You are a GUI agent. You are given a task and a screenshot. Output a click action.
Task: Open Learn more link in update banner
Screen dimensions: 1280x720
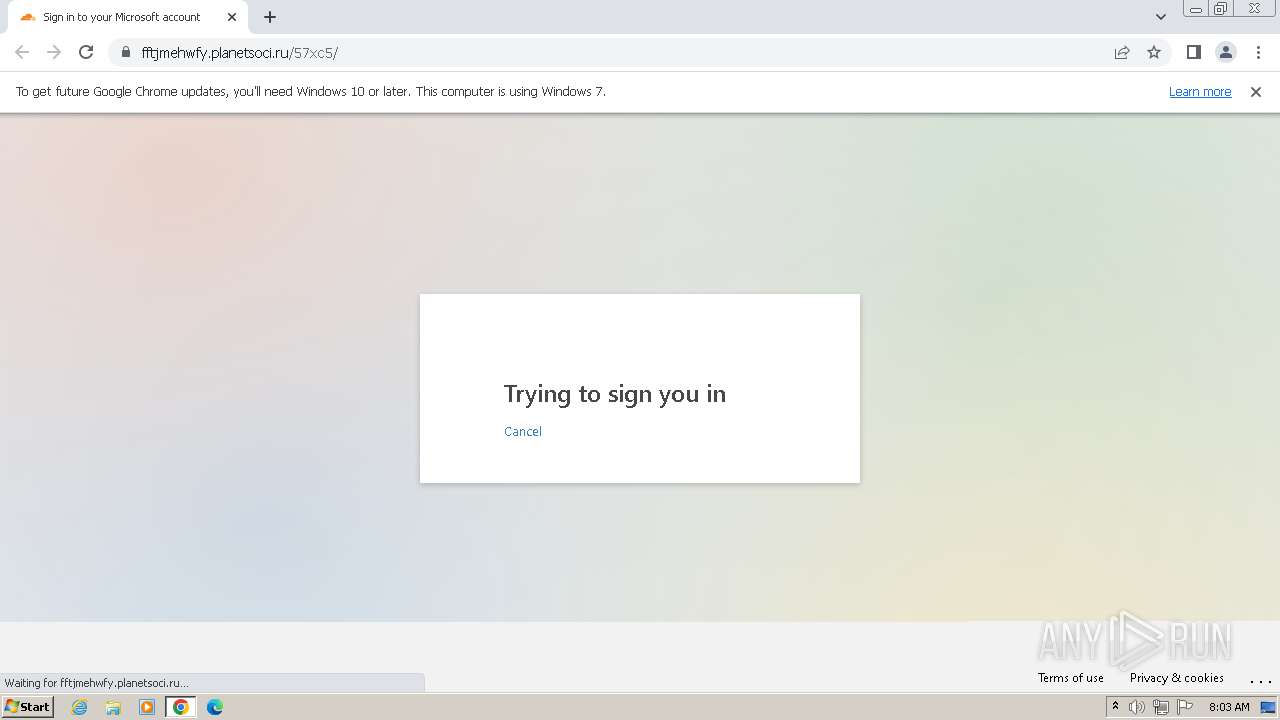tap(1200, 91)
